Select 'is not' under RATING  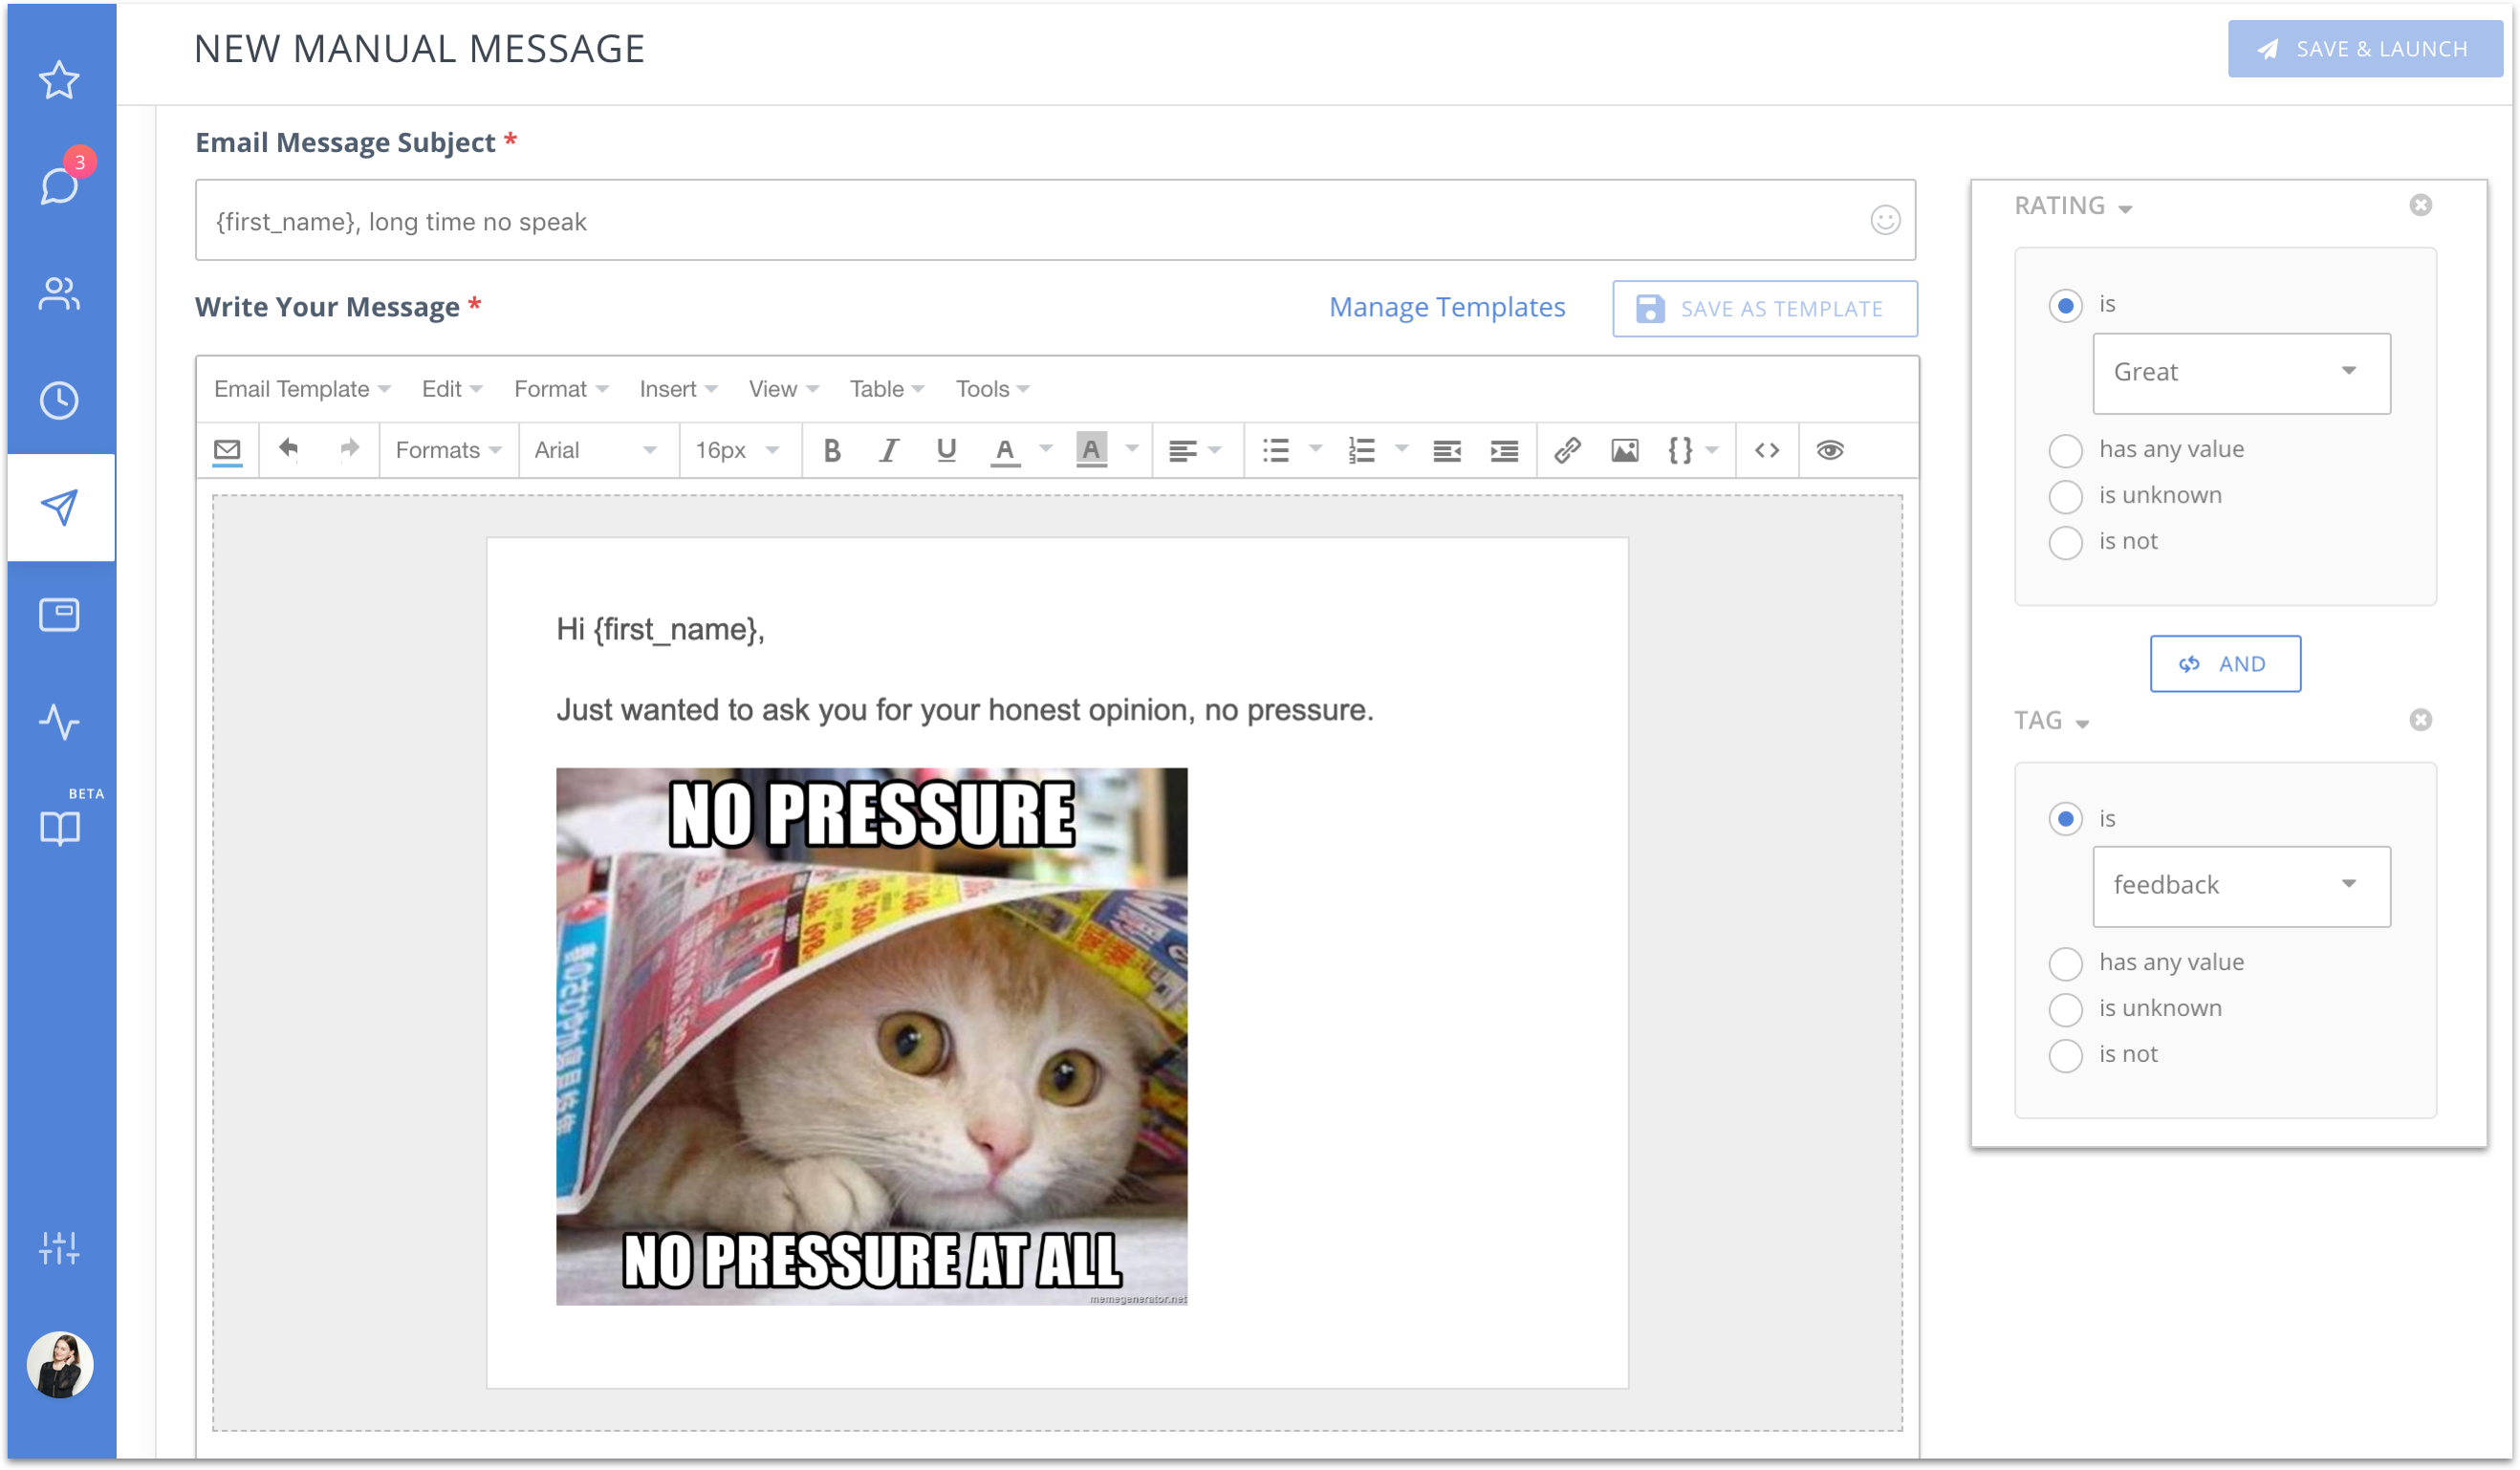click(2065, 542)
